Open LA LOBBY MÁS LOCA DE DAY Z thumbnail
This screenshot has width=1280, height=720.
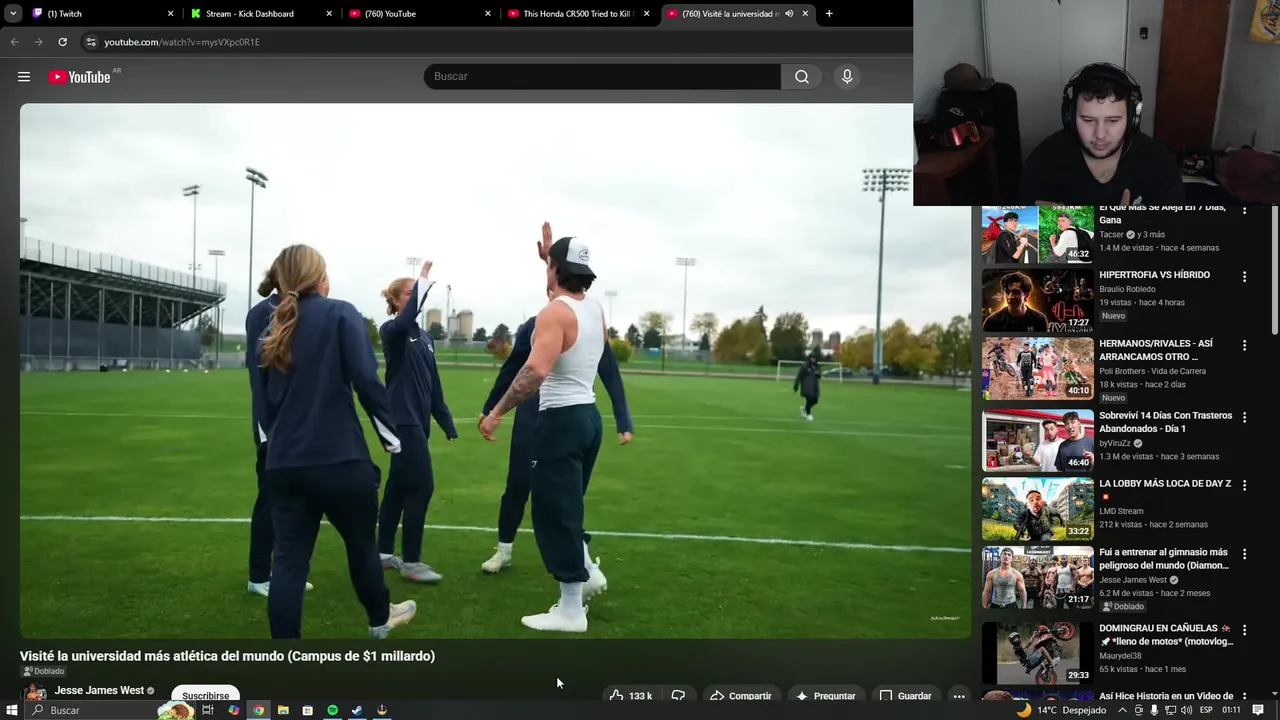pos(1037,509)
